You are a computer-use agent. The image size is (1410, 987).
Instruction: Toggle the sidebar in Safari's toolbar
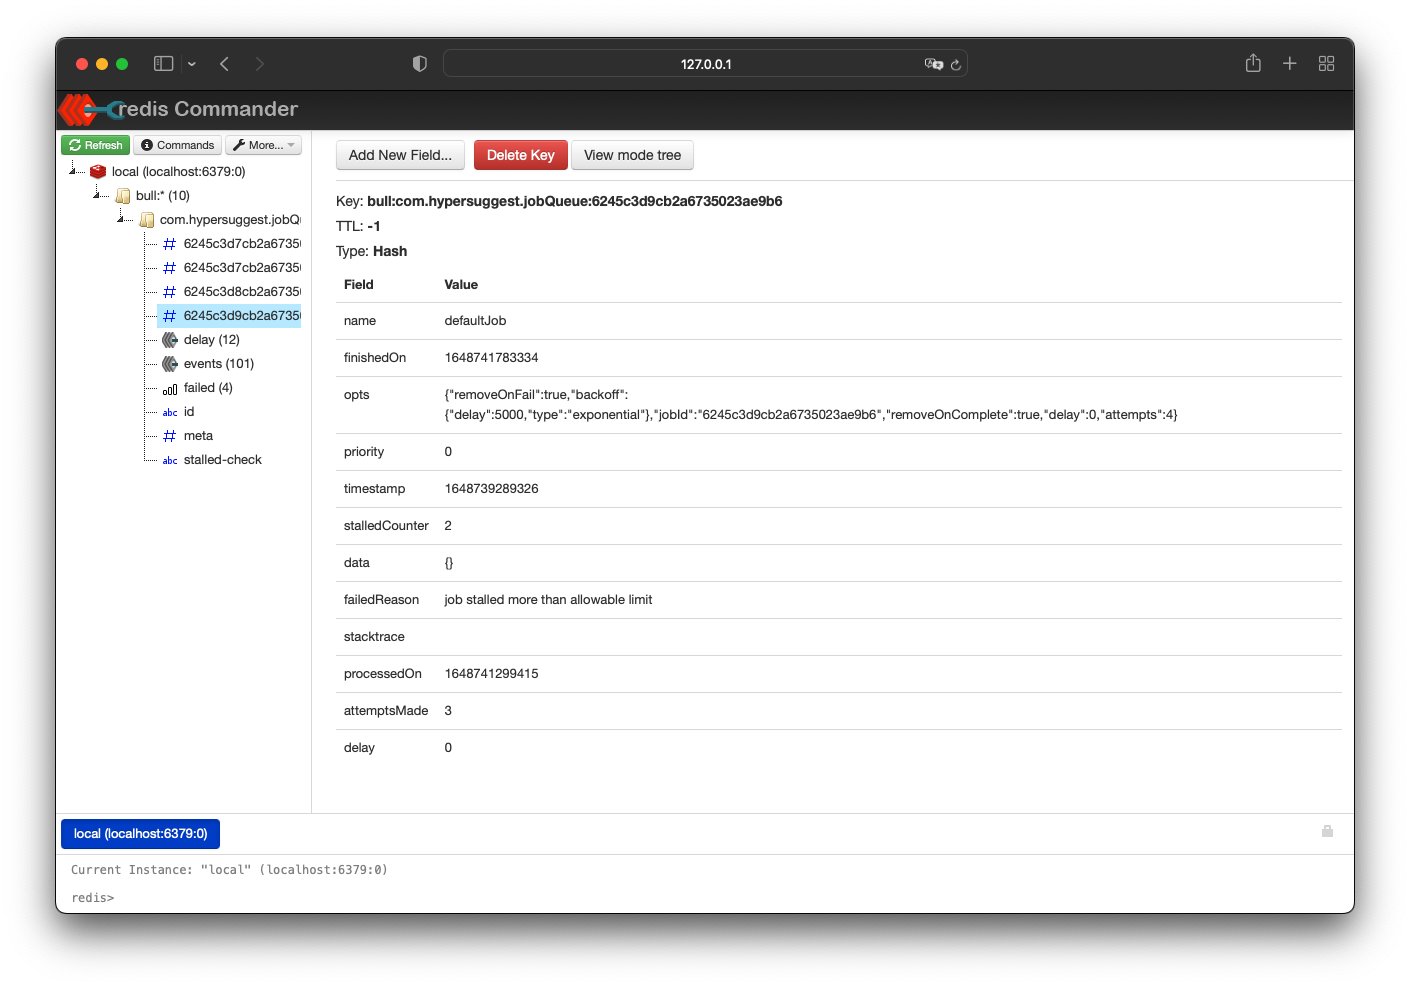(x=163, y=63)
